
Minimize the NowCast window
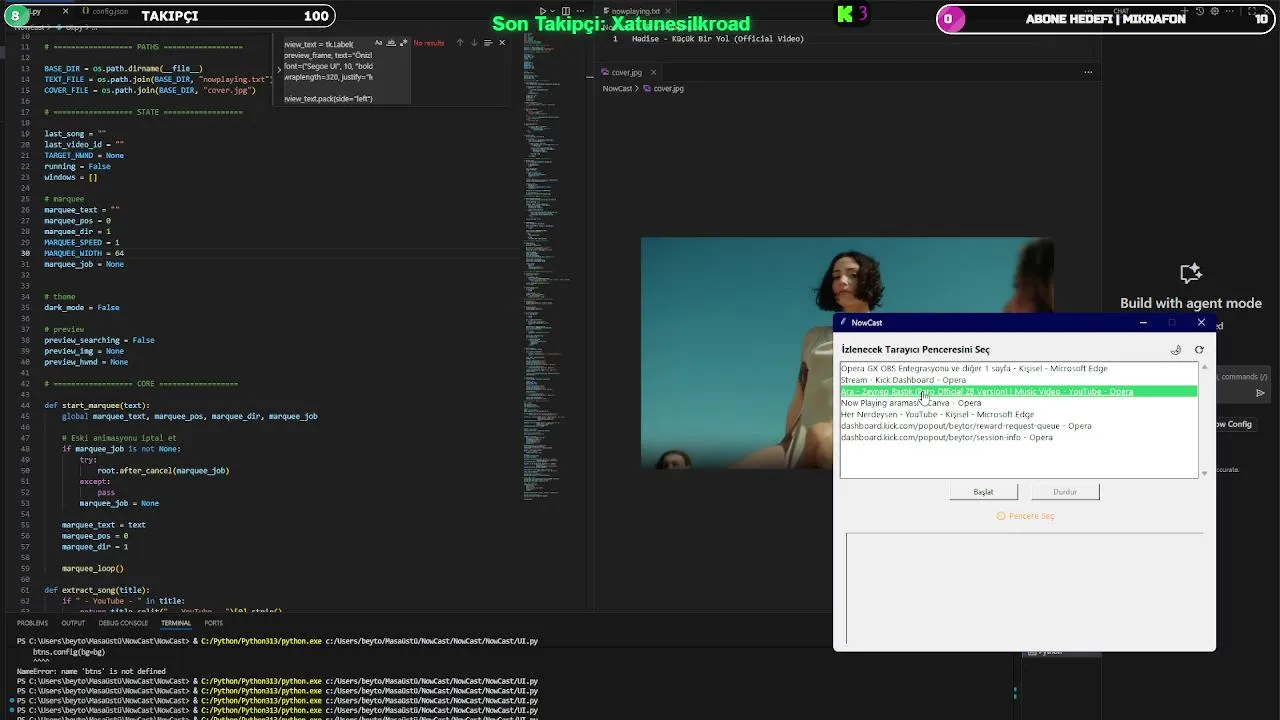pos(1143,322)
